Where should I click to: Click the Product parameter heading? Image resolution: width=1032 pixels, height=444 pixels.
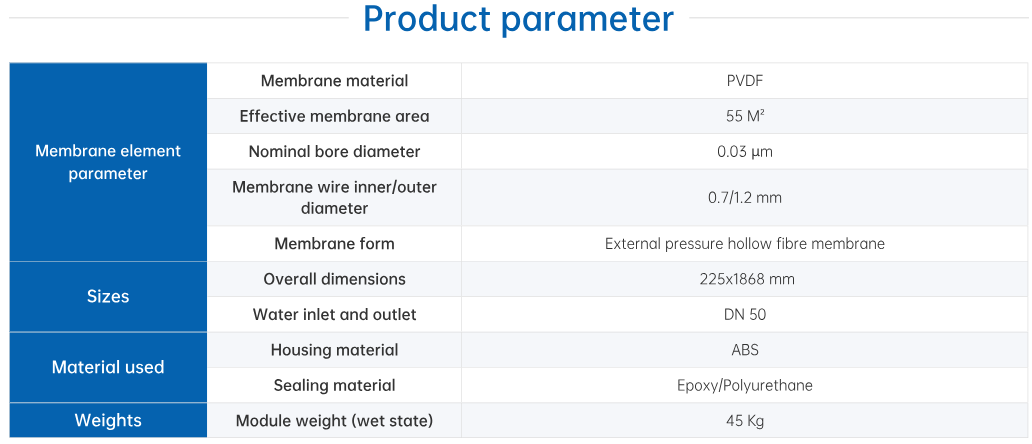point(518,20)
